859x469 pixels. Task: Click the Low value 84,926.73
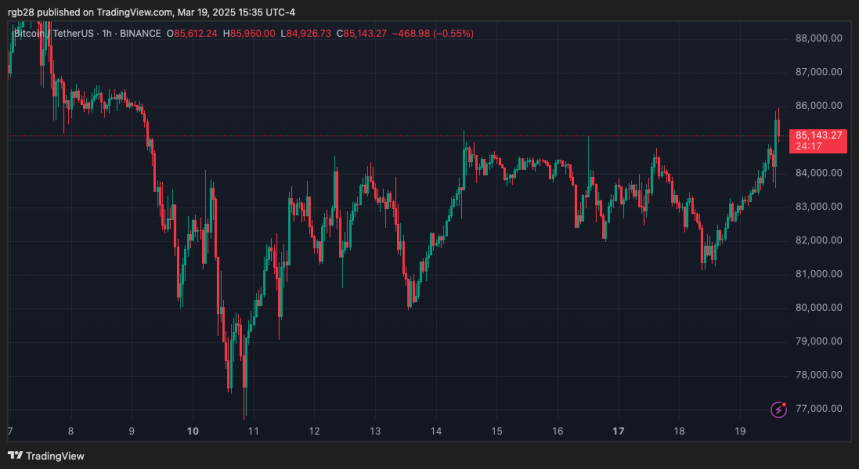[x=312, y=33]
